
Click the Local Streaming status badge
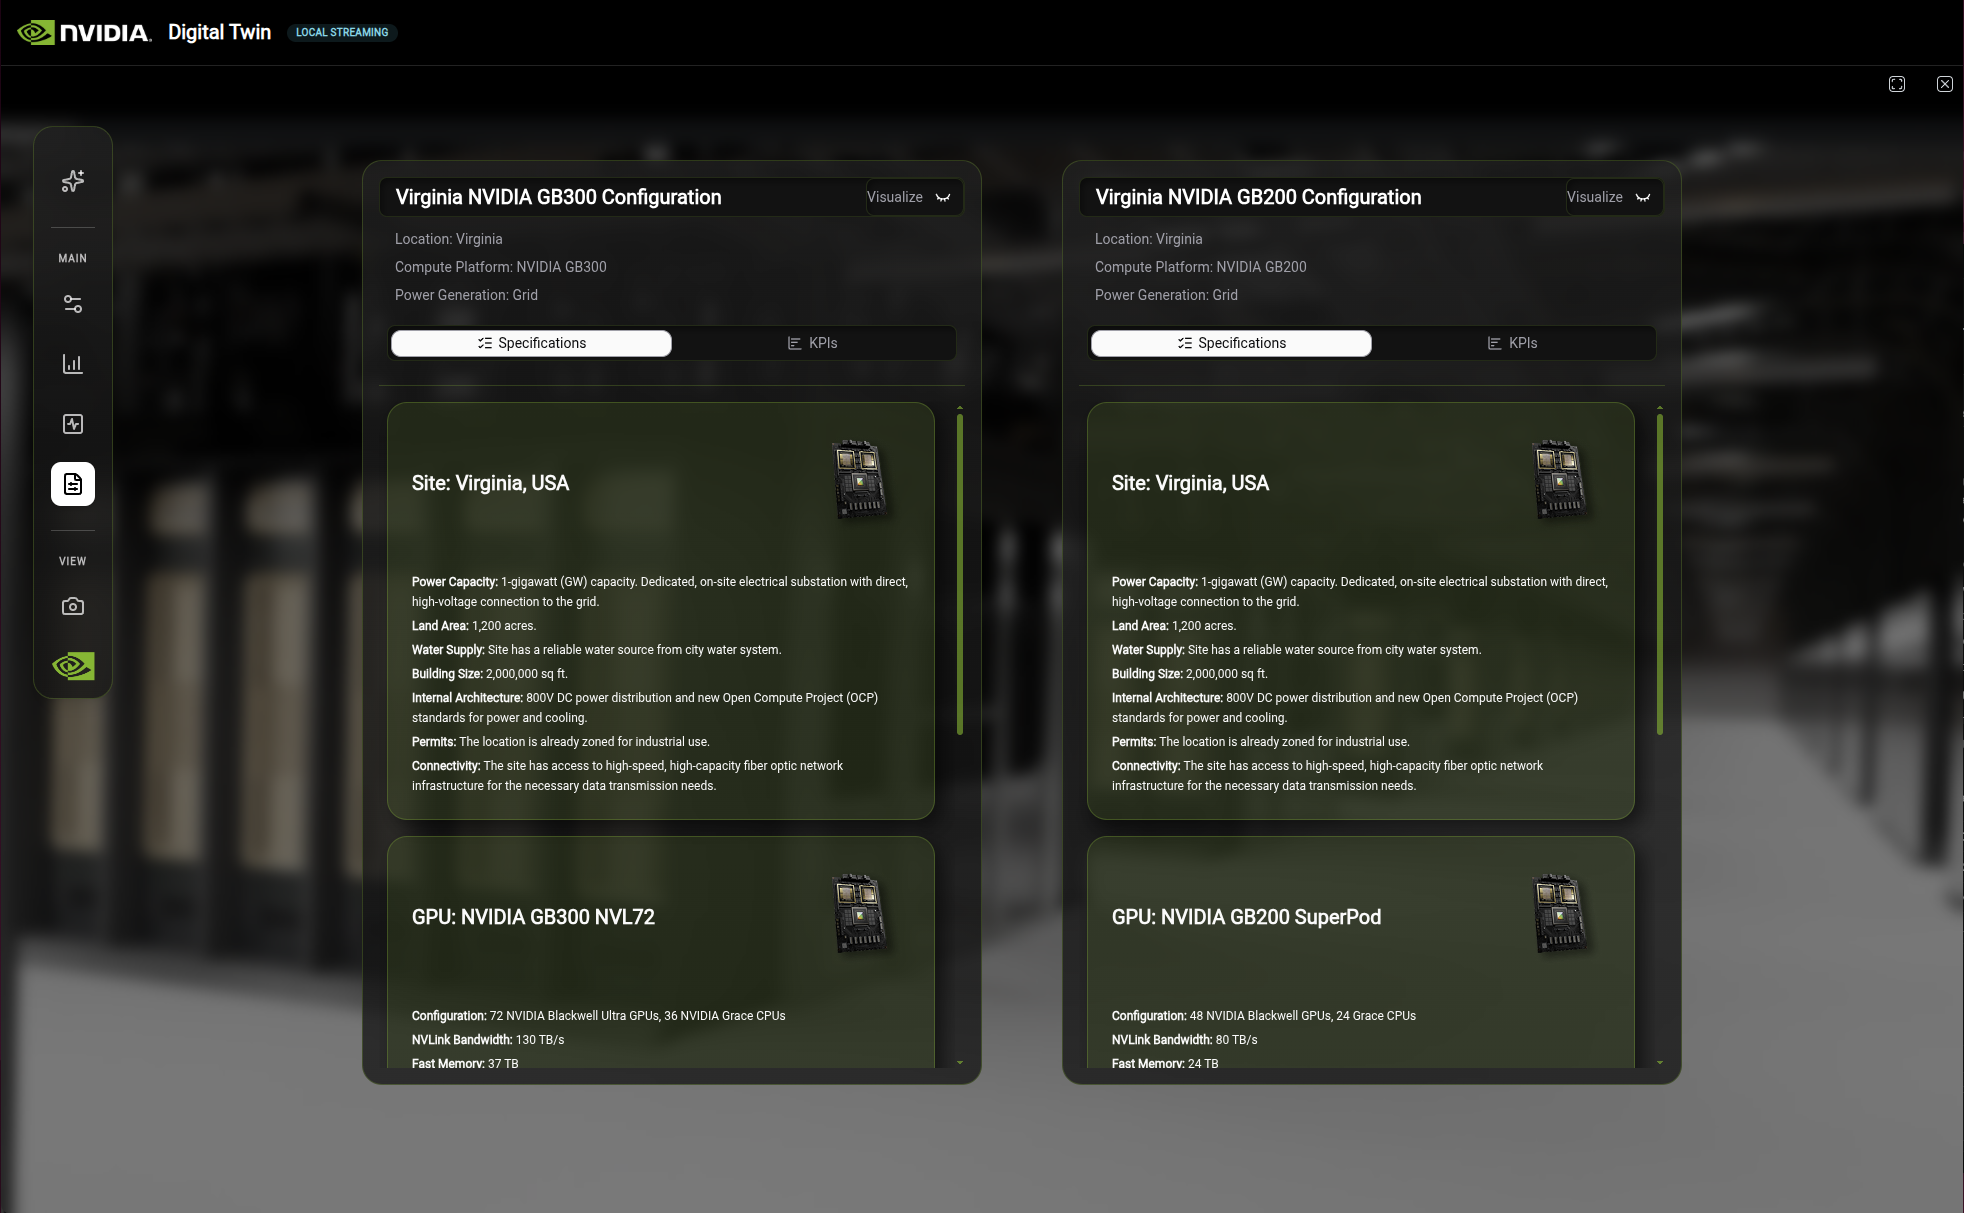(x=342, y=32)
